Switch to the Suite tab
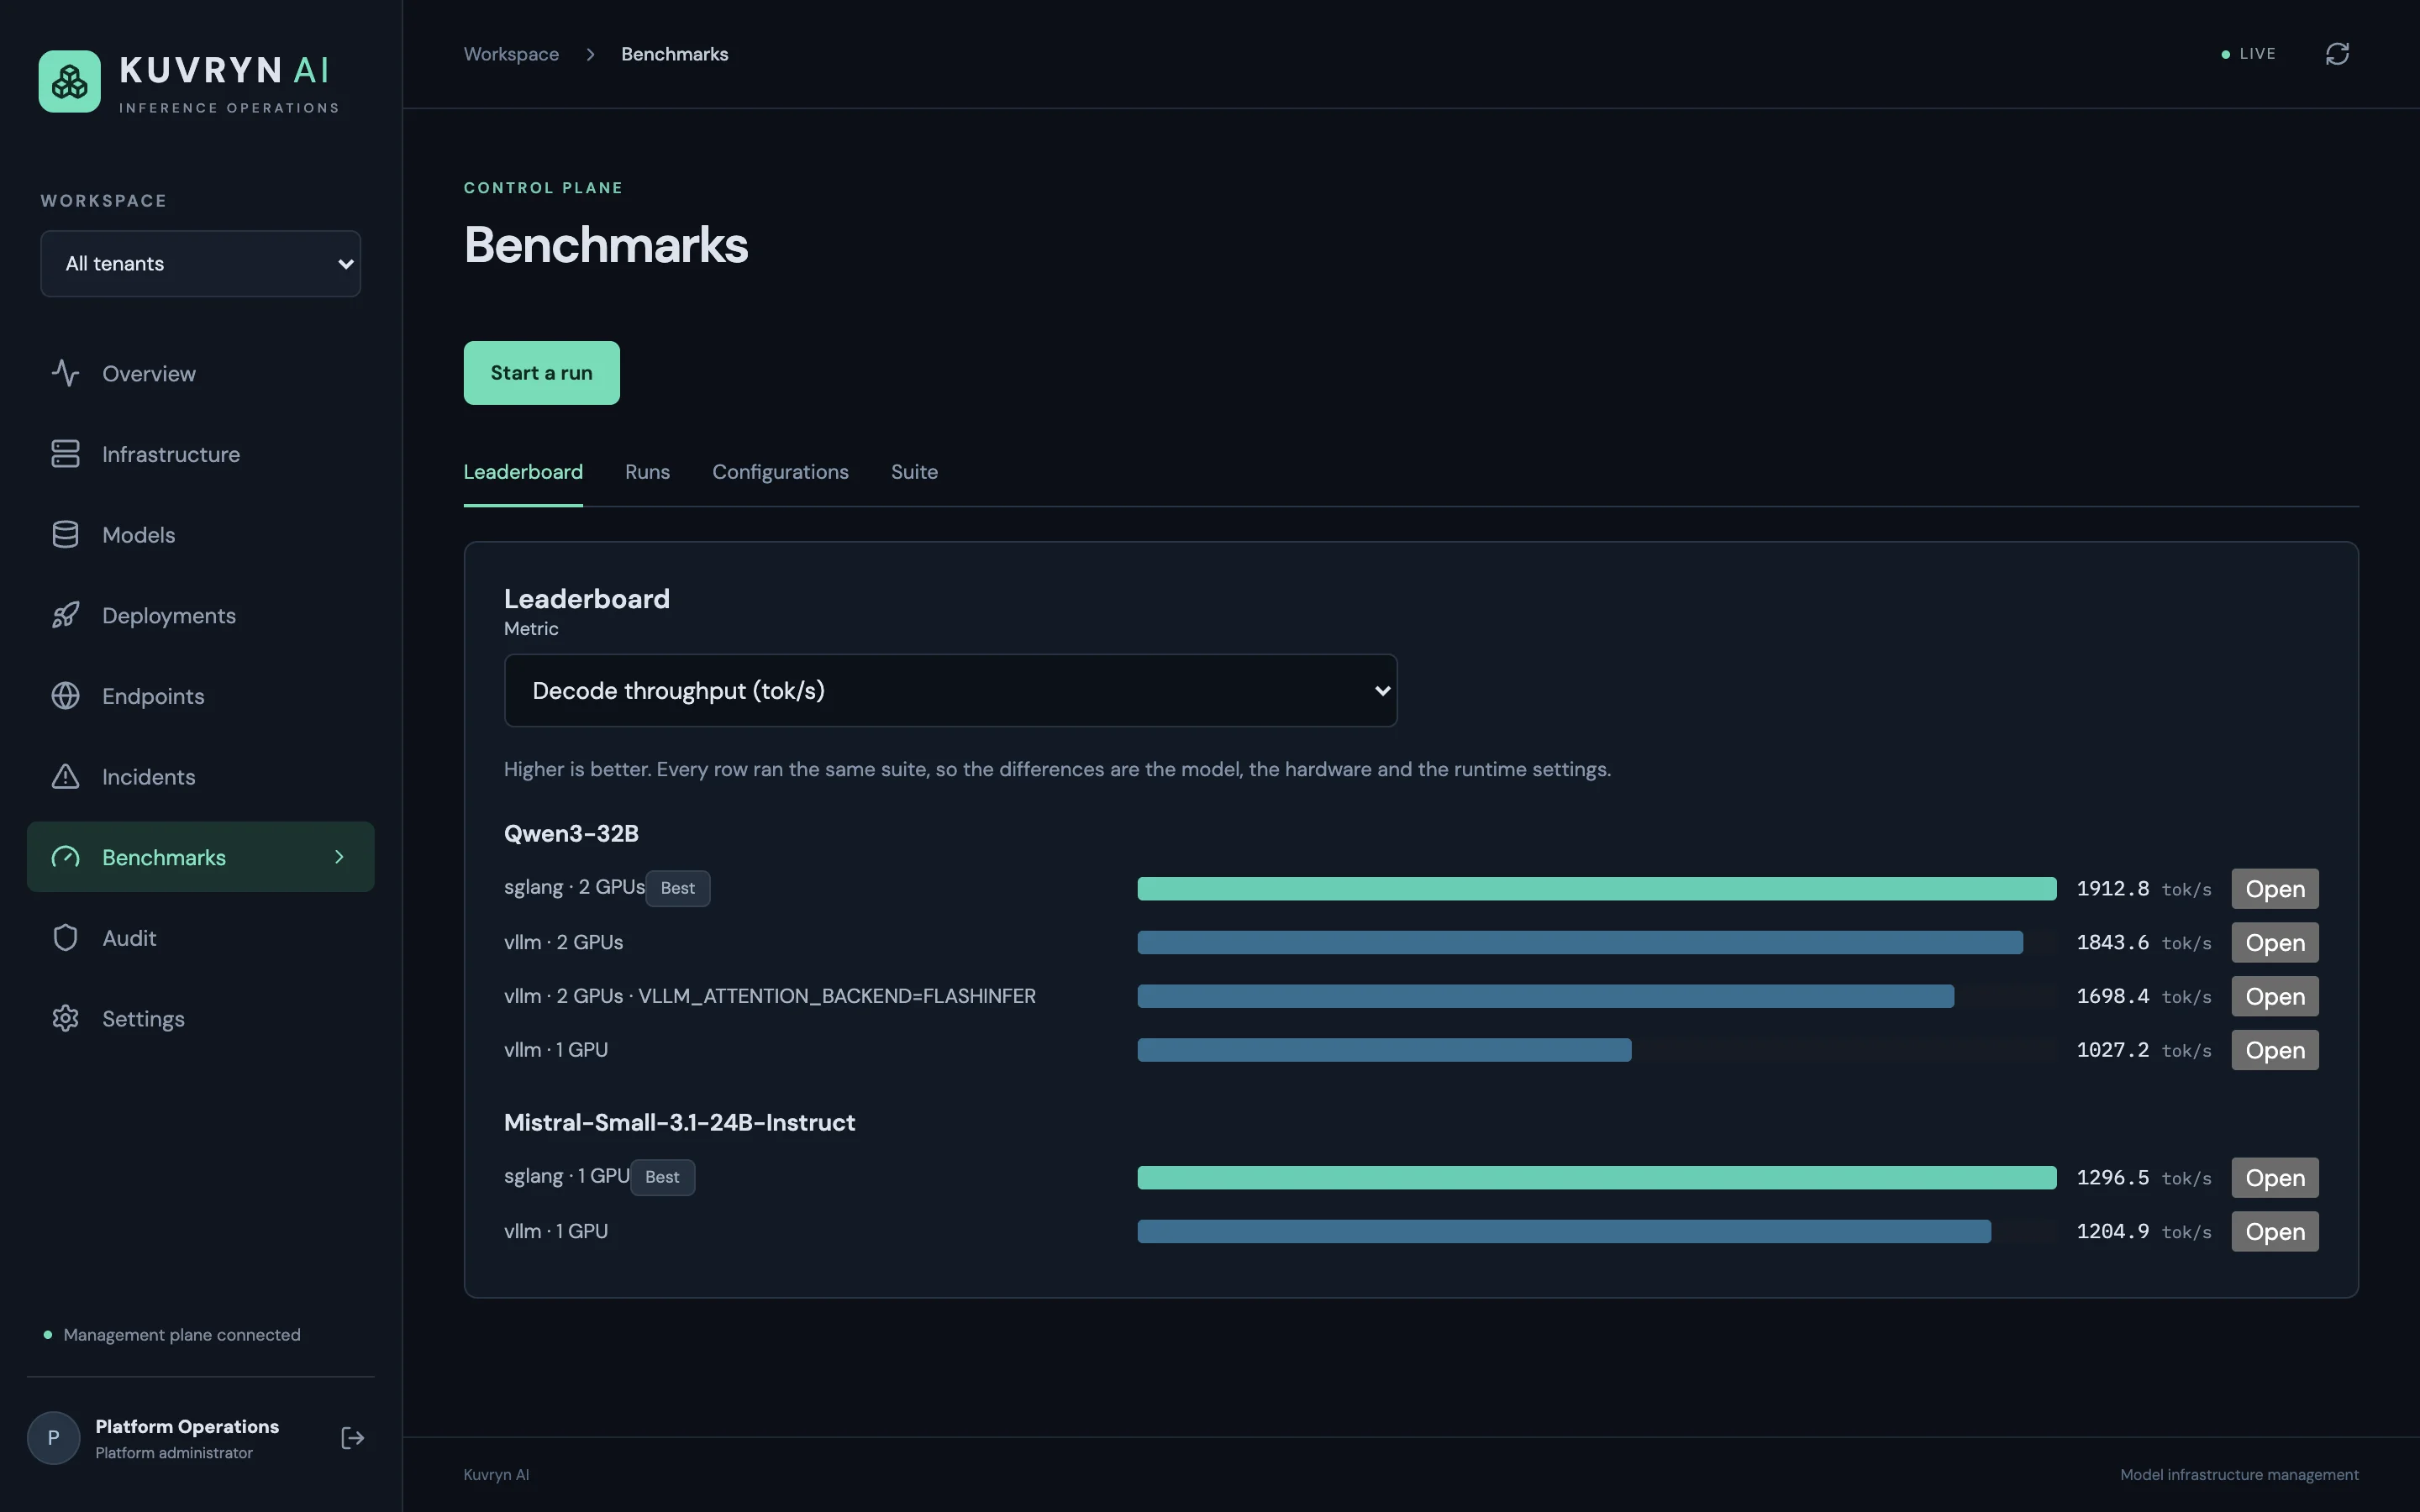 (x=914, y=472)
